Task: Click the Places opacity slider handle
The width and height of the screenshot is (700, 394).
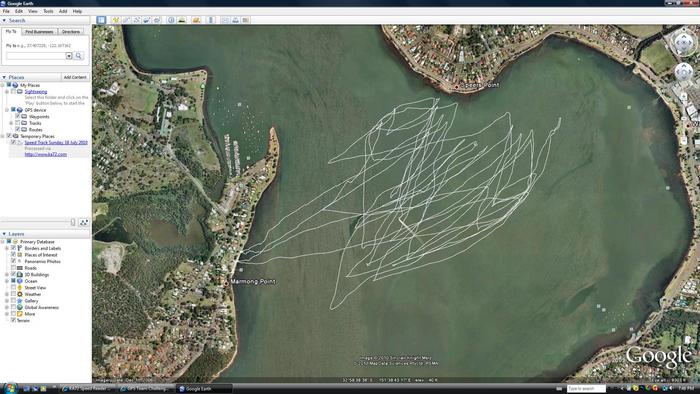Action: click(x=73, y=222)
